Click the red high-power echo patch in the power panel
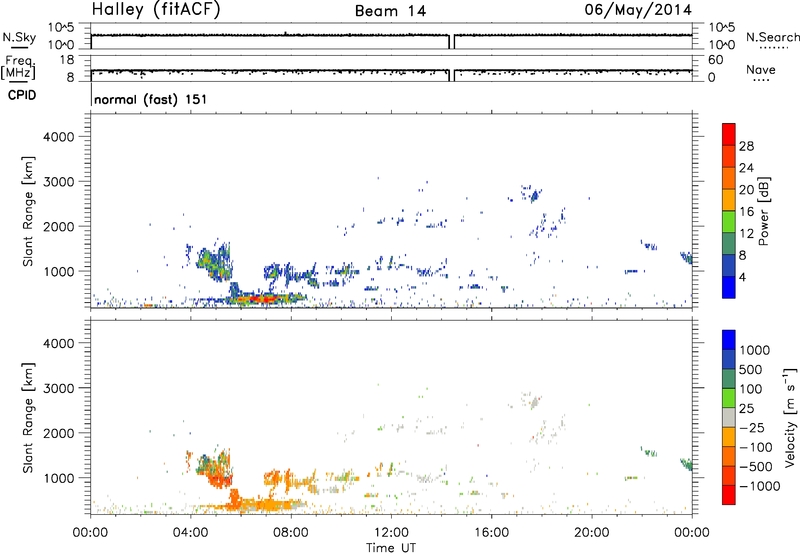Screen dimensions: 800x554 click(x=261, y=298)
